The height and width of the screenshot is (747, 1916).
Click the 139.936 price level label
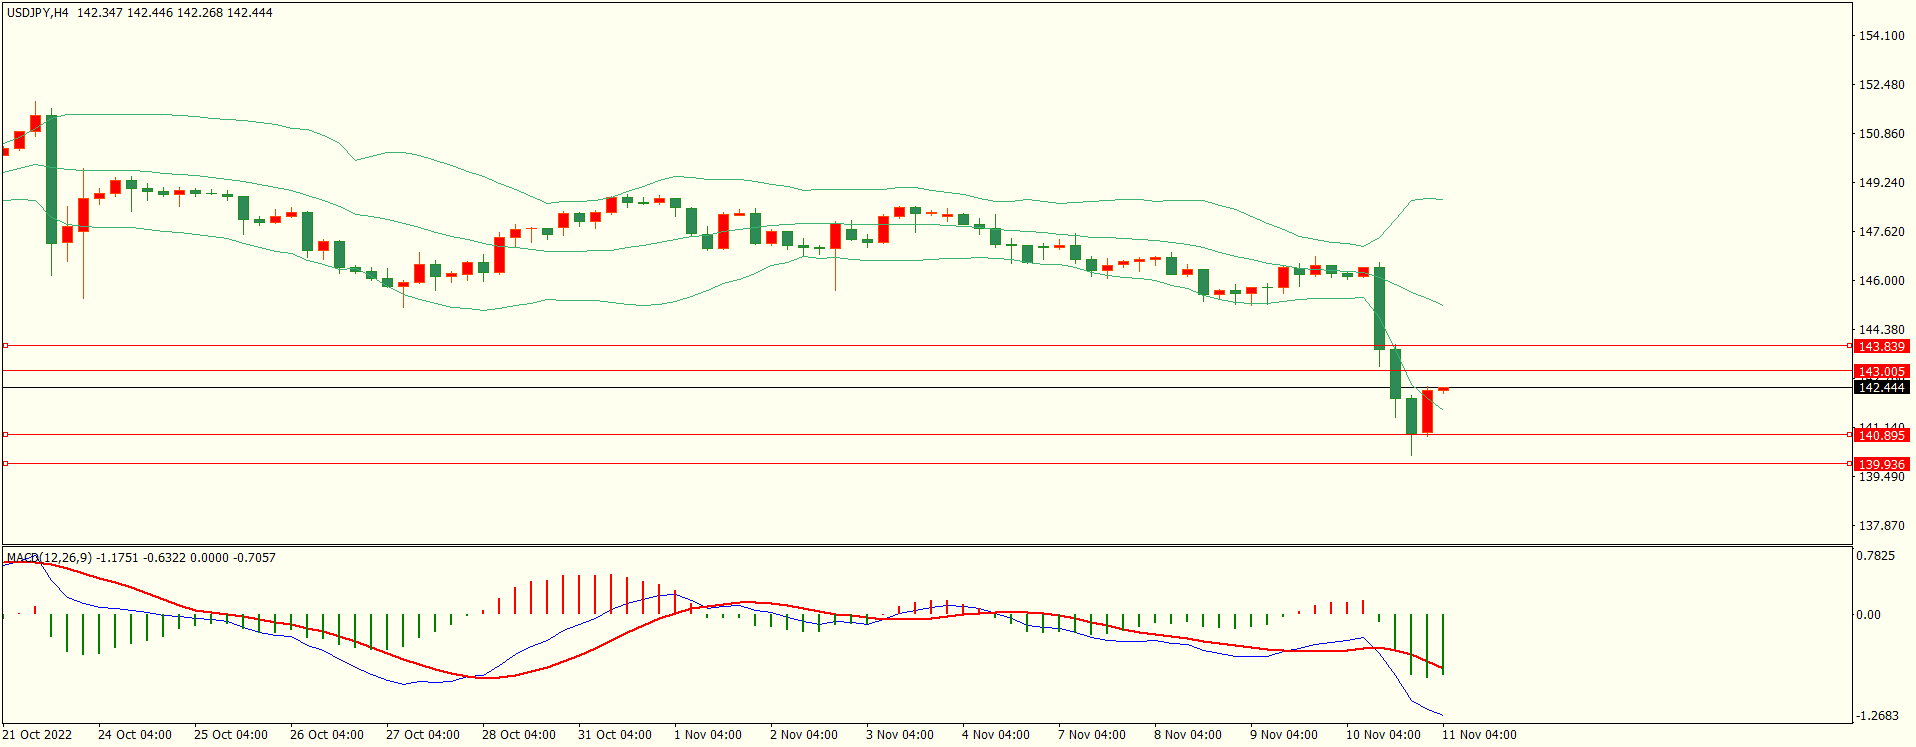(1880, 464)
